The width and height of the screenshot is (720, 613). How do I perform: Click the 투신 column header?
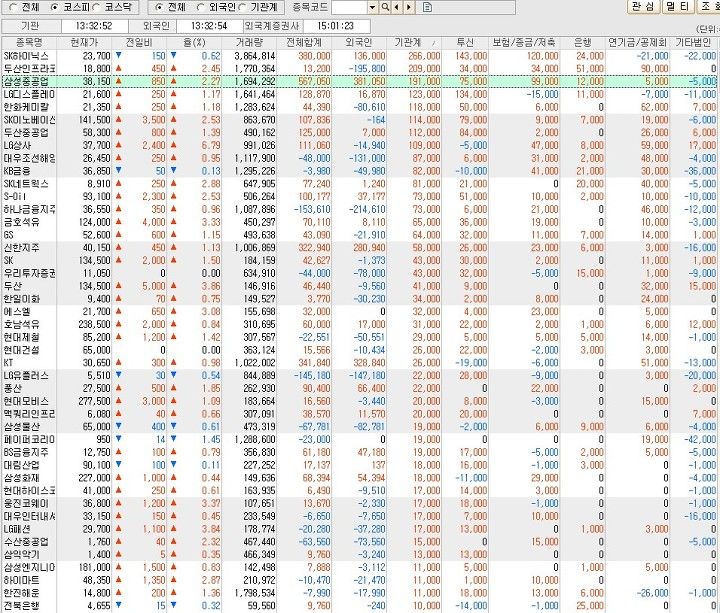point(465,43)
